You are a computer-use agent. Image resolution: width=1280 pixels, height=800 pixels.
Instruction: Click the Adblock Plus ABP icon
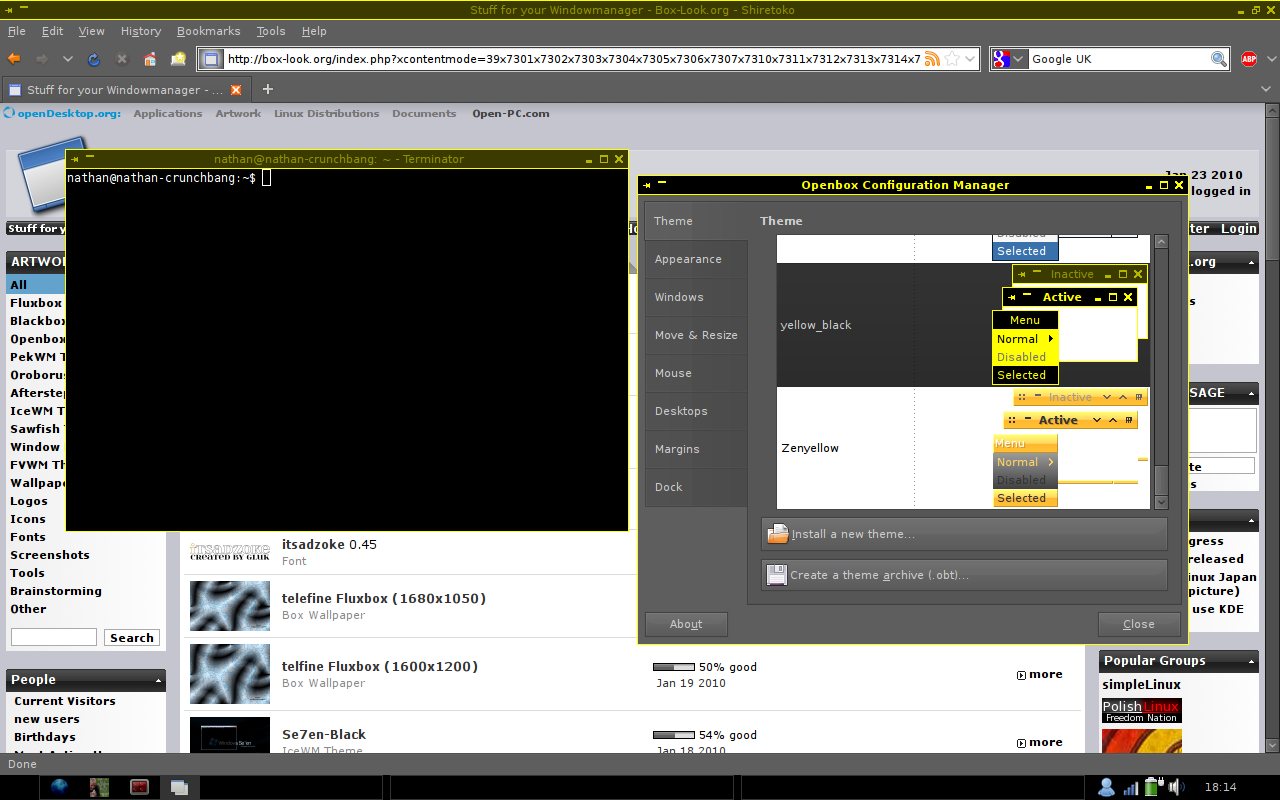pos(1249,59)
